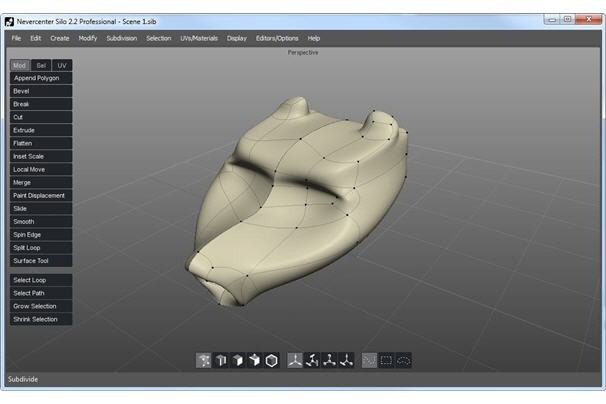Viewport: 606px width, 404px height.
Task: Open the Display menu
Action: (x=237, y=38)
